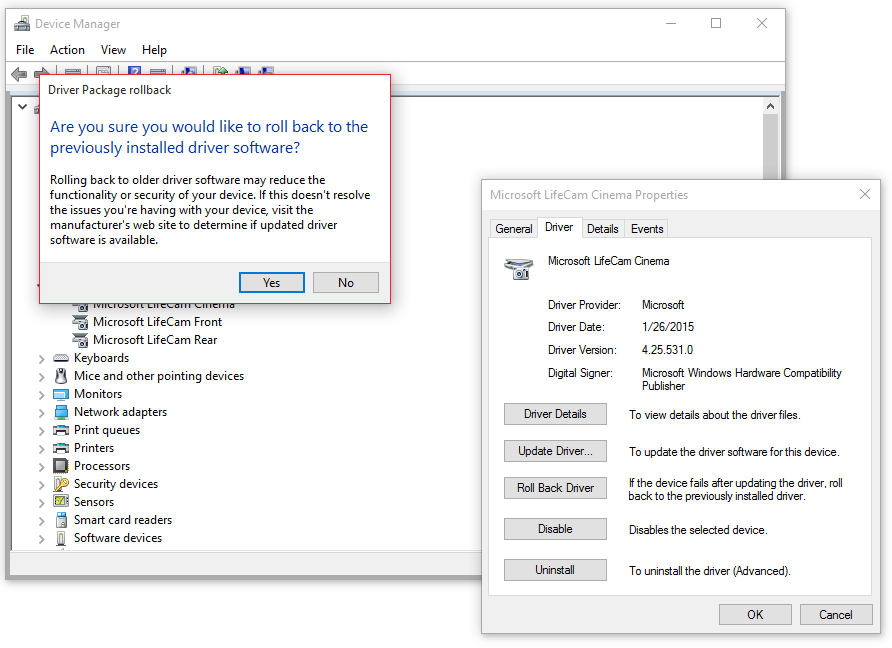Collapse the root computer node in the device tree

pos(22,106)
